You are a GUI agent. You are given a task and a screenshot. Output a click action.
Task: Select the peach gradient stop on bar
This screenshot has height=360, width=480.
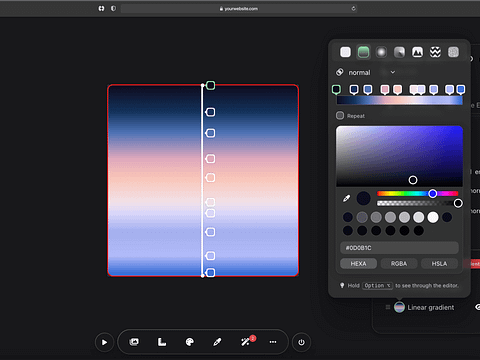(x=397, y=89)
